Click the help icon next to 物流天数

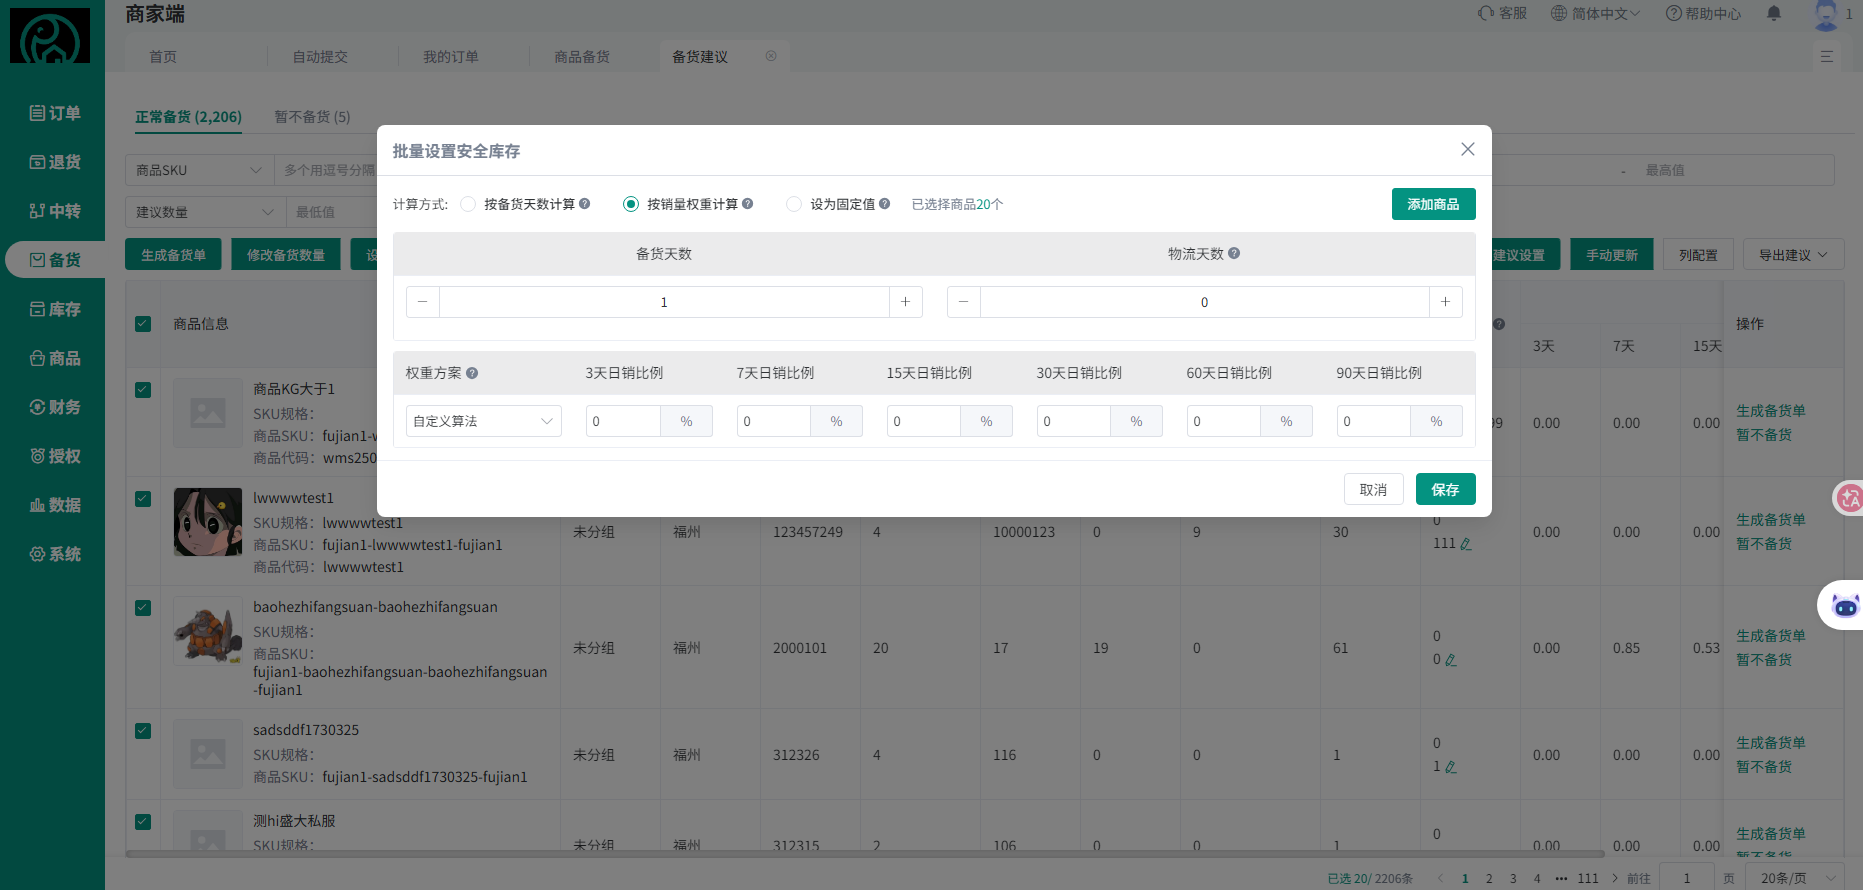point(1234,254)
